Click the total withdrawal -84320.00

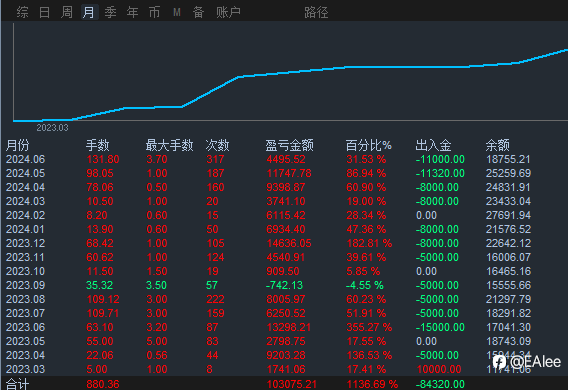click(x=440, y=384)
